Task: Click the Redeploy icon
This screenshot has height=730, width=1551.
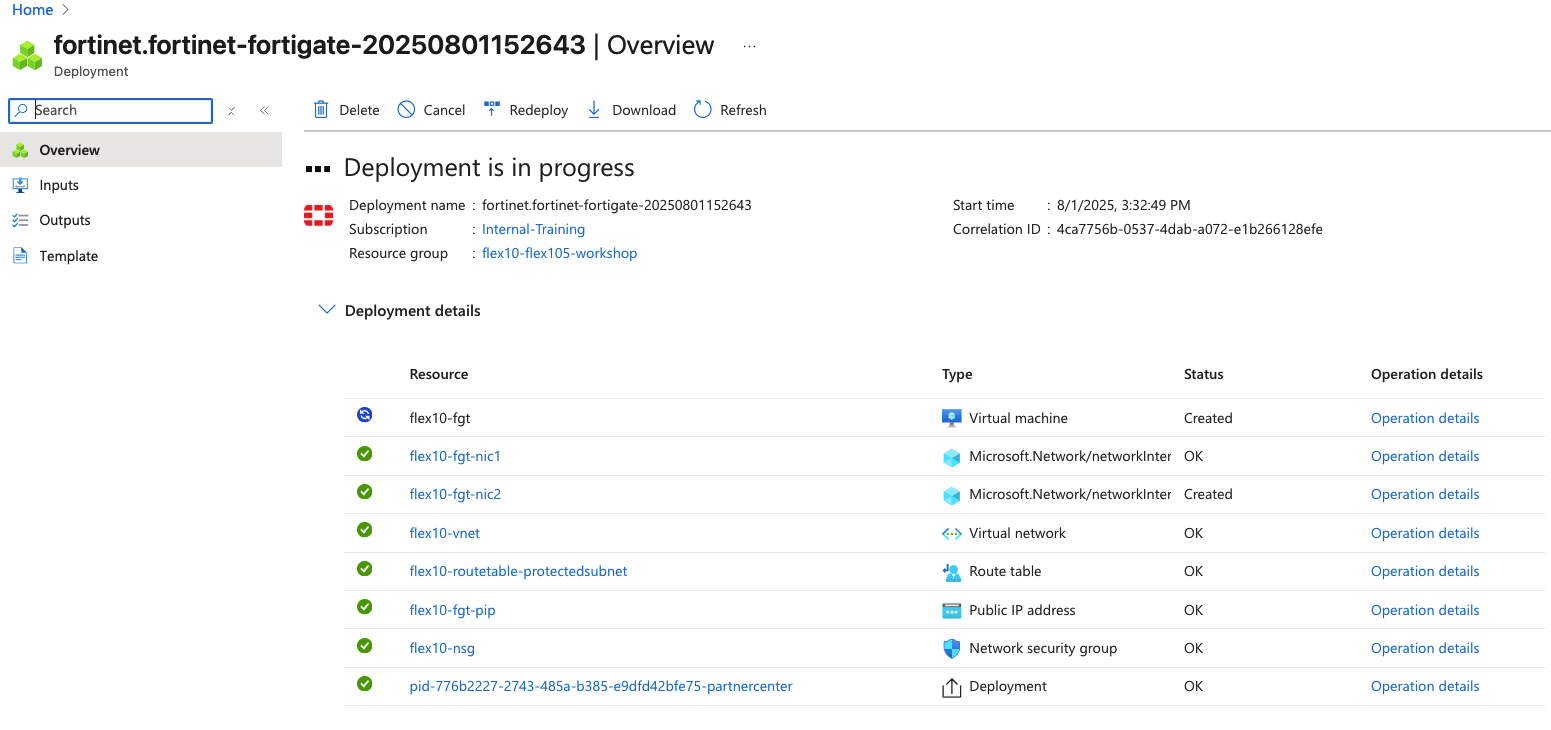Action: pos(491,109)
